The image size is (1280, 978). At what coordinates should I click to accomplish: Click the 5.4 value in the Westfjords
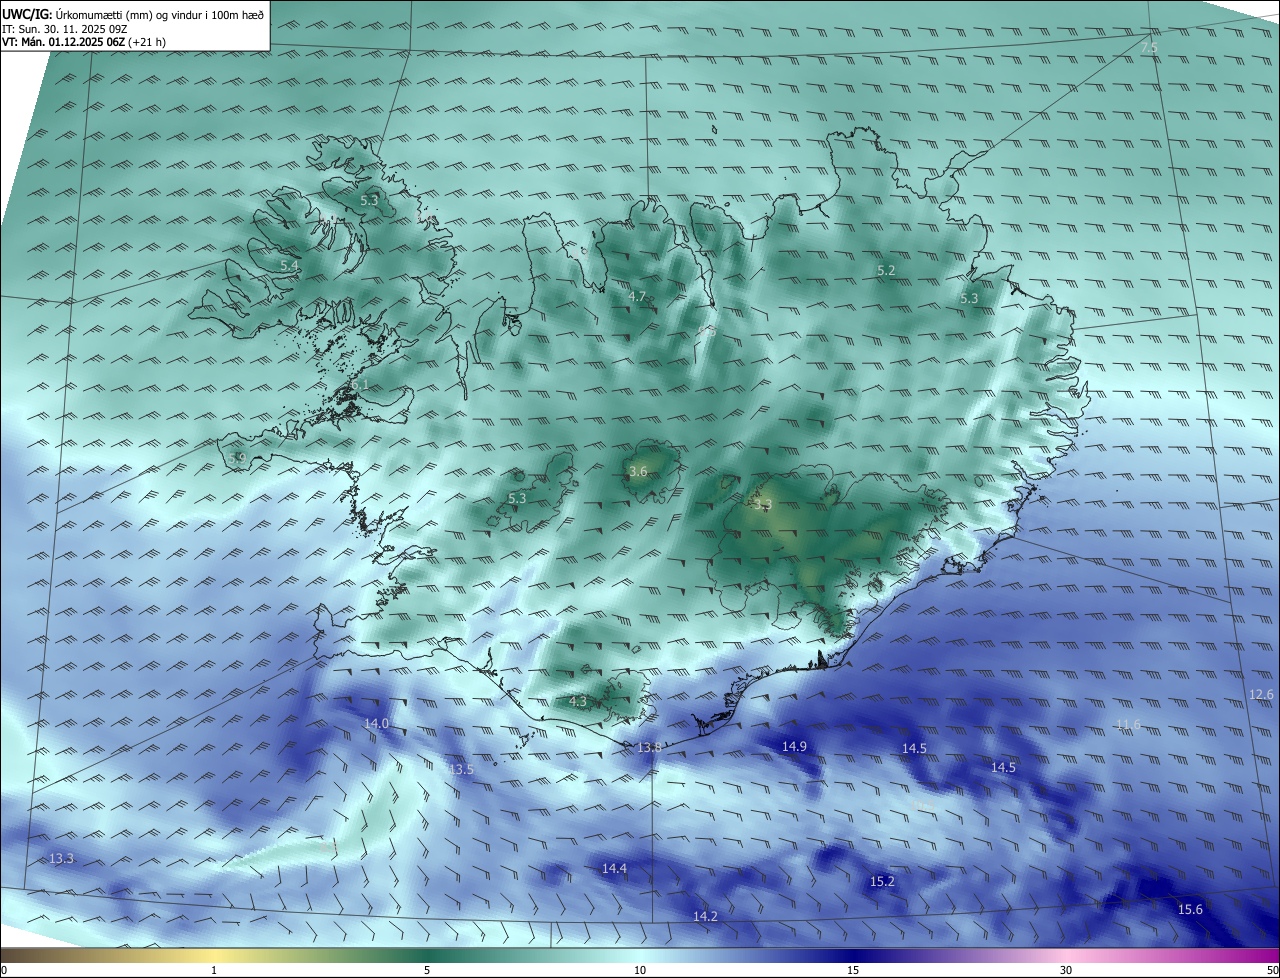(x=289, y=266)
